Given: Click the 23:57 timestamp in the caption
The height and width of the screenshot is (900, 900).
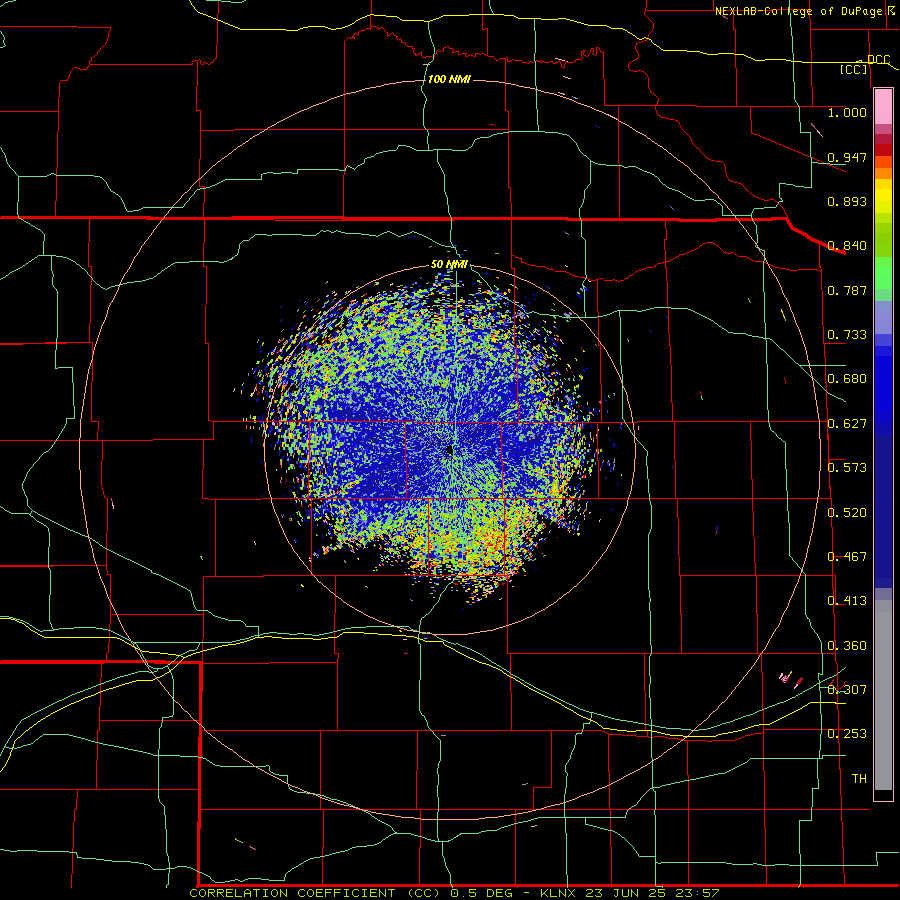Looking at the screenshot, I should (701, 893).
